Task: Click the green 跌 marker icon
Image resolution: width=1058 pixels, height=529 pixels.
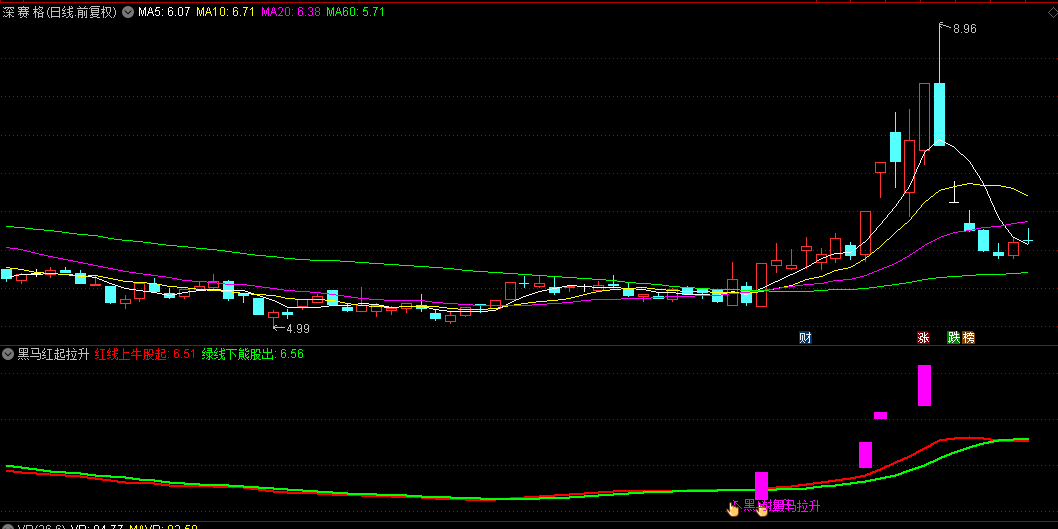Action: 953,337
